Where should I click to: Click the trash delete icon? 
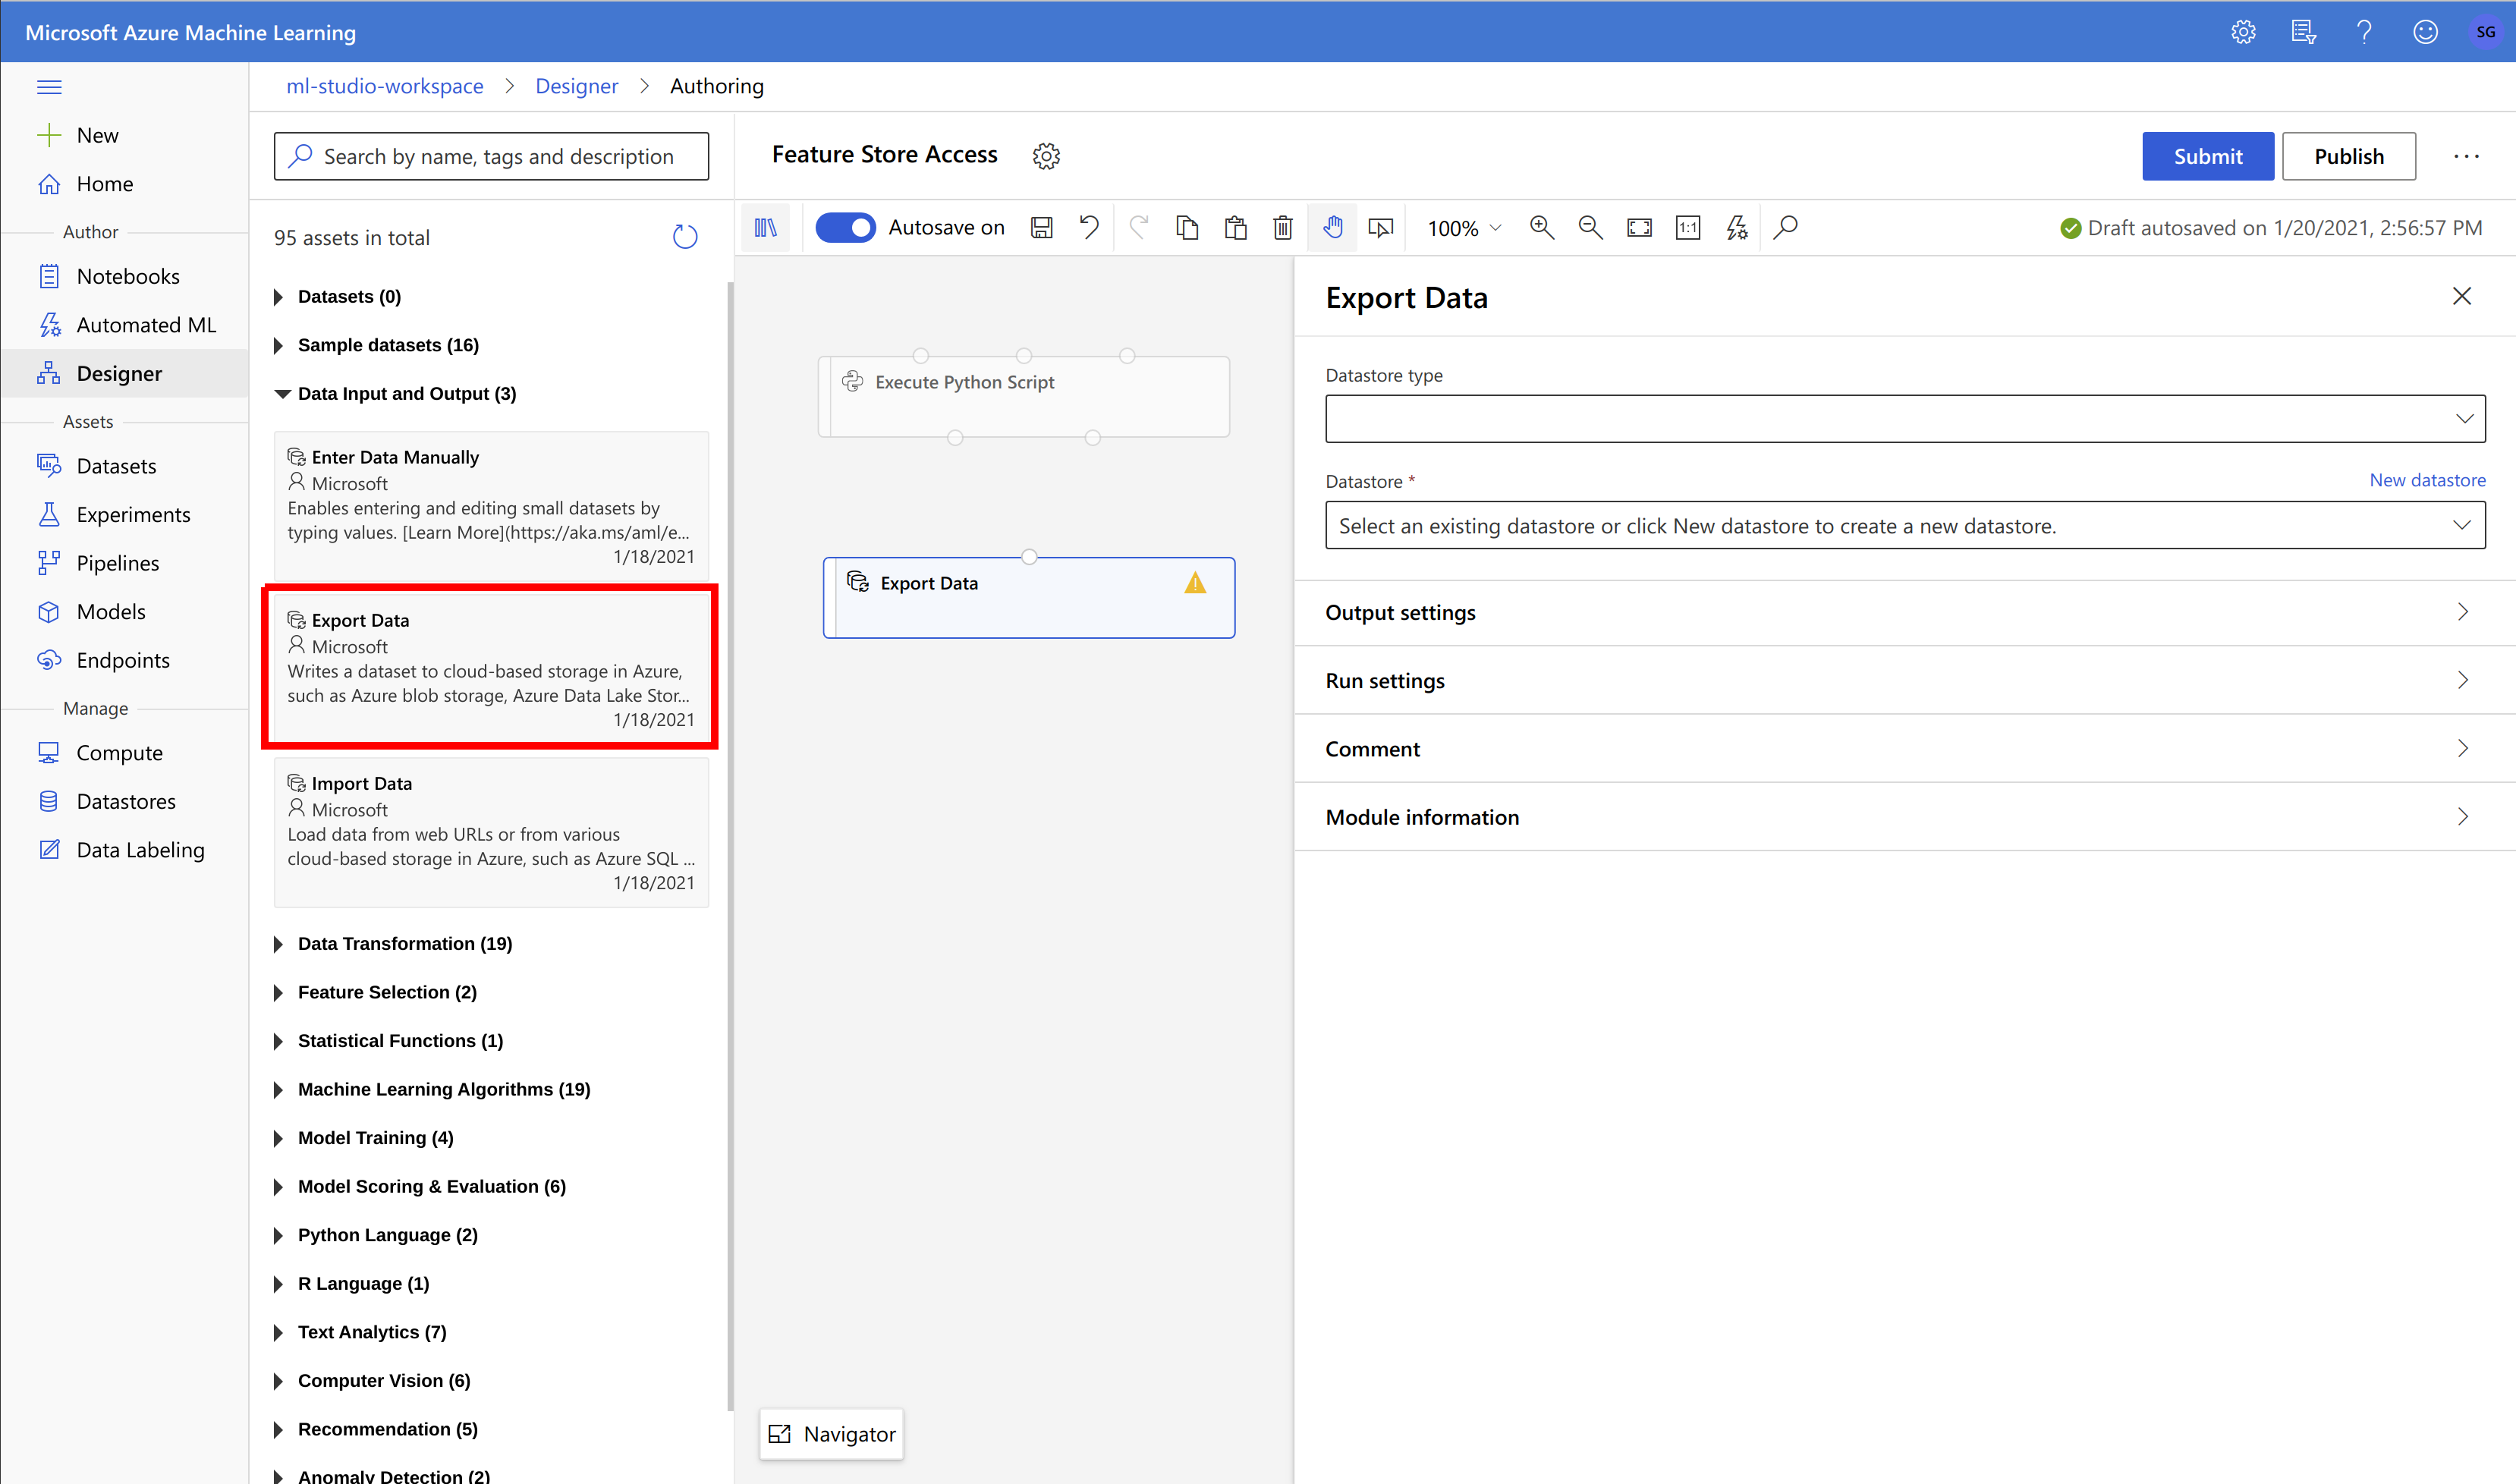click(x=1283, y=228)
